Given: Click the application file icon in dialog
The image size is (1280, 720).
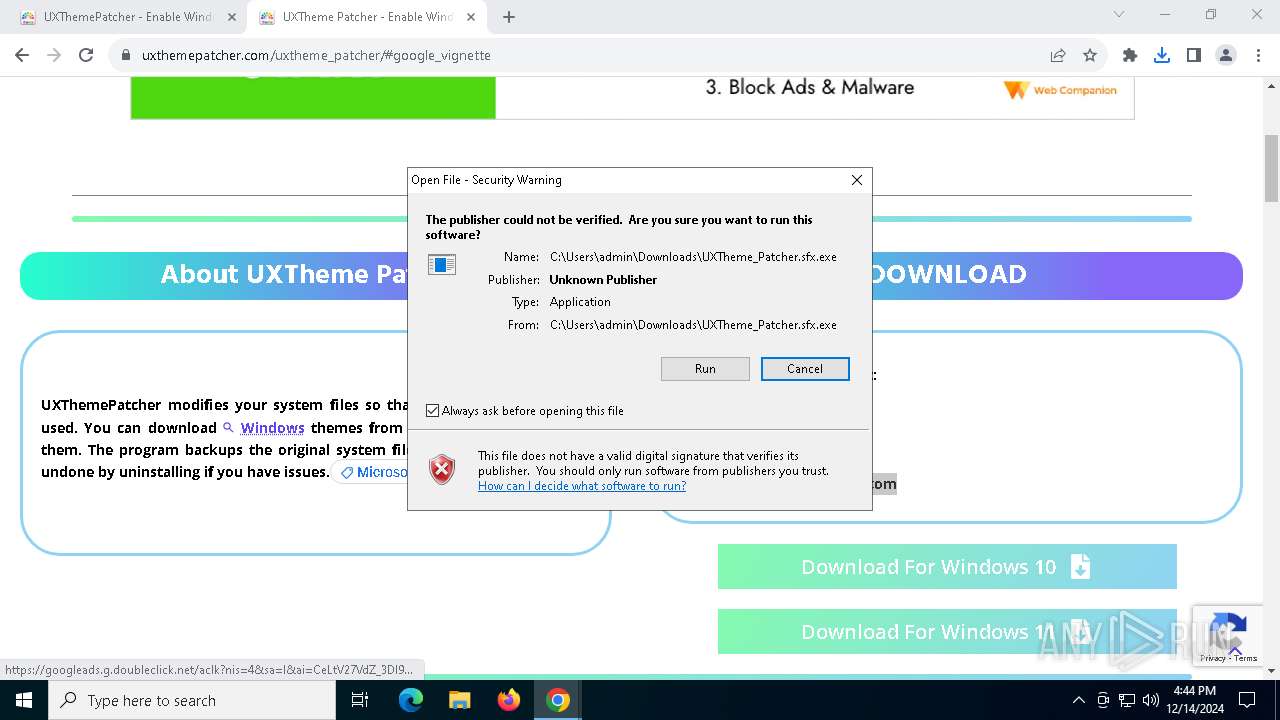Looking at the screenshot, I should [442, 265].
